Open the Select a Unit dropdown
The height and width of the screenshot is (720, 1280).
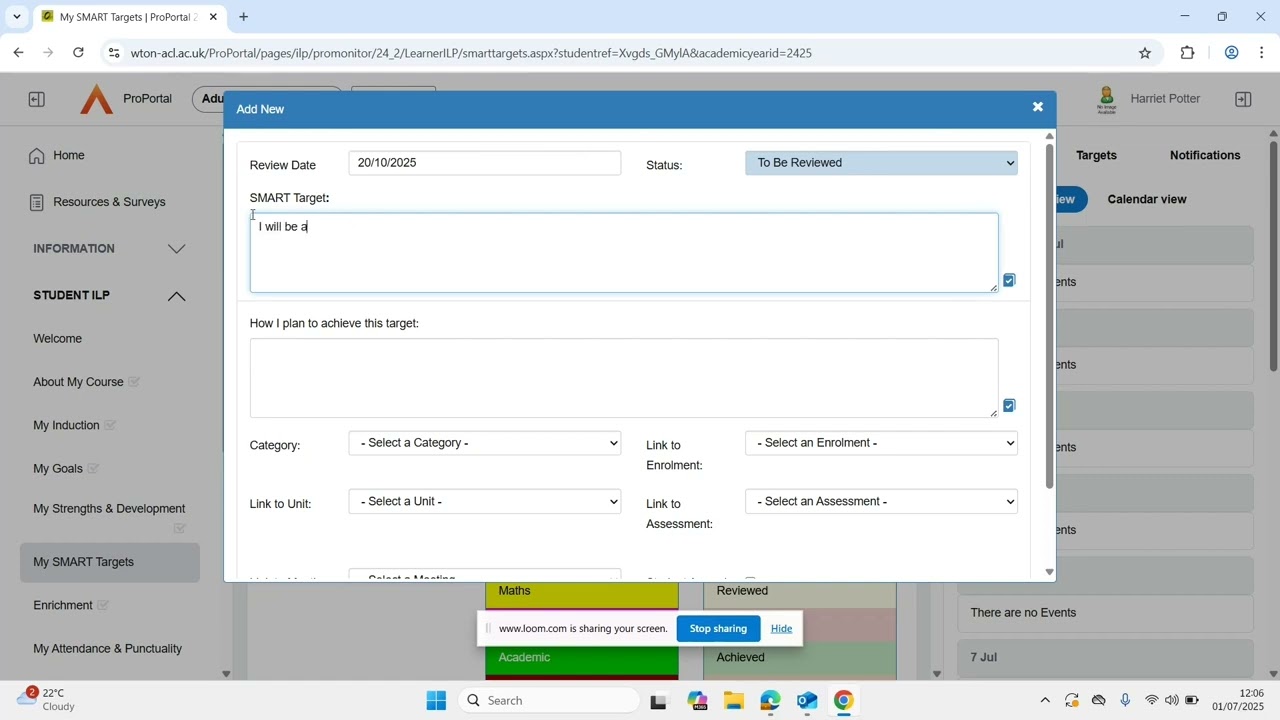(485, 502)
